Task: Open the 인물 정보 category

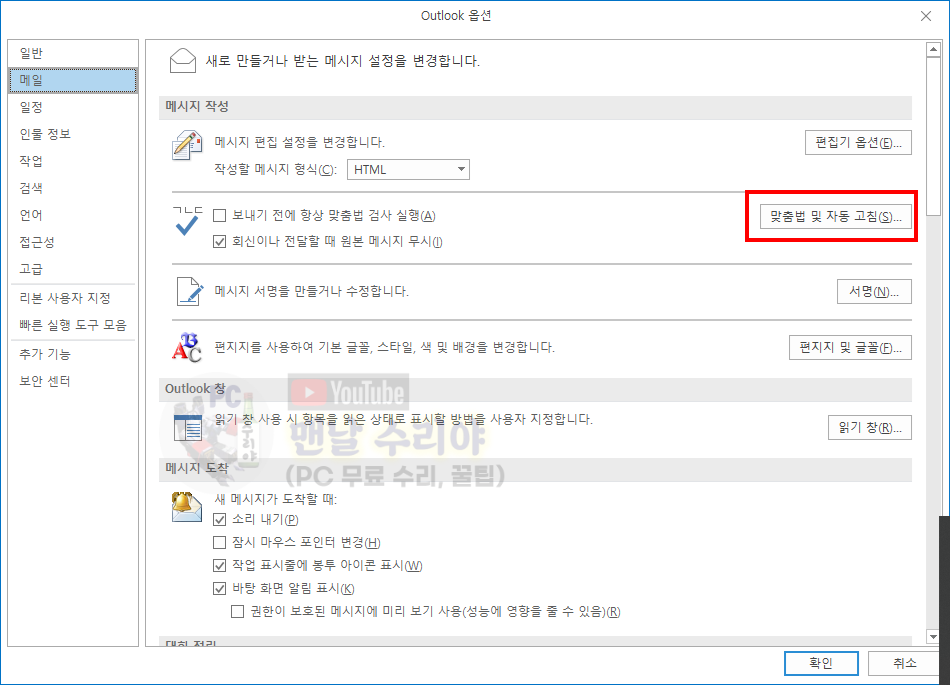Action: pos(73,134)
